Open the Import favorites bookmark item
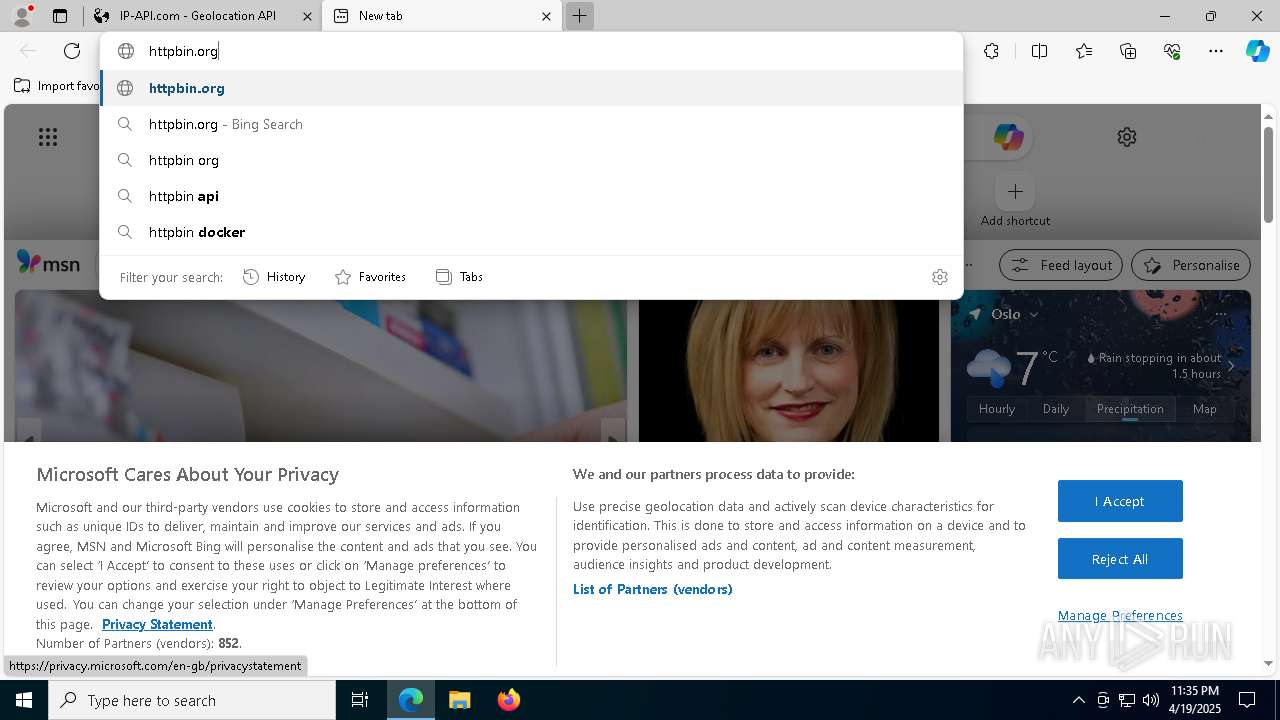Screen dimensions: 1280x720 click(57, 86)
